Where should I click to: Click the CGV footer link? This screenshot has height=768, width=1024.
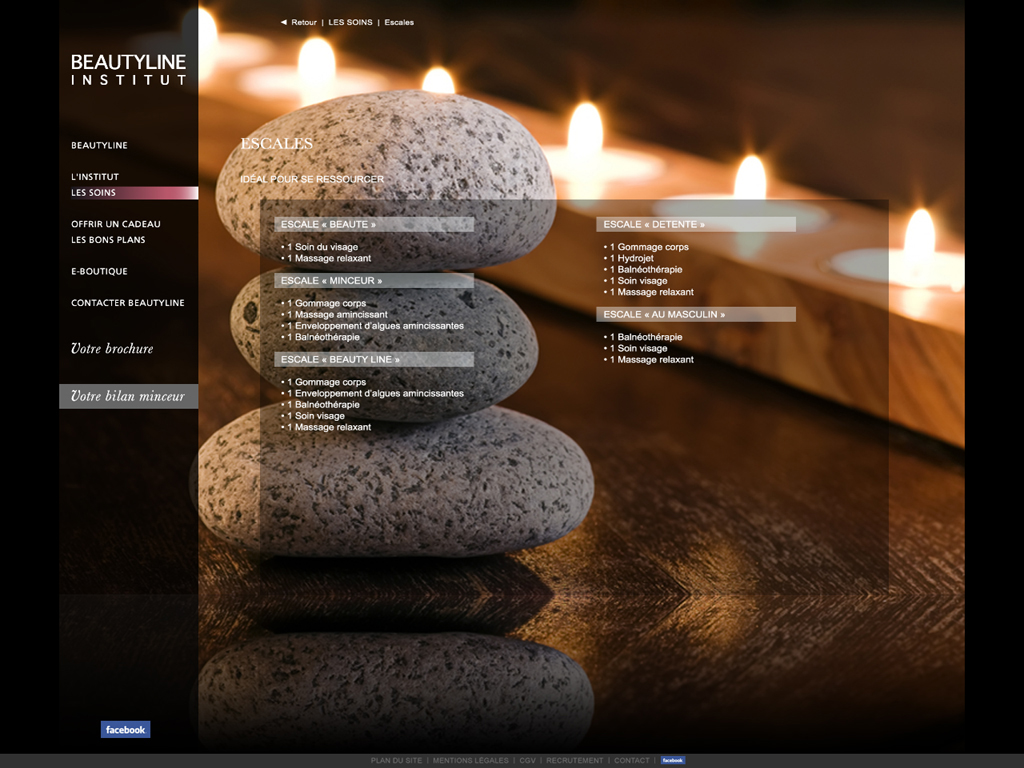527,761
